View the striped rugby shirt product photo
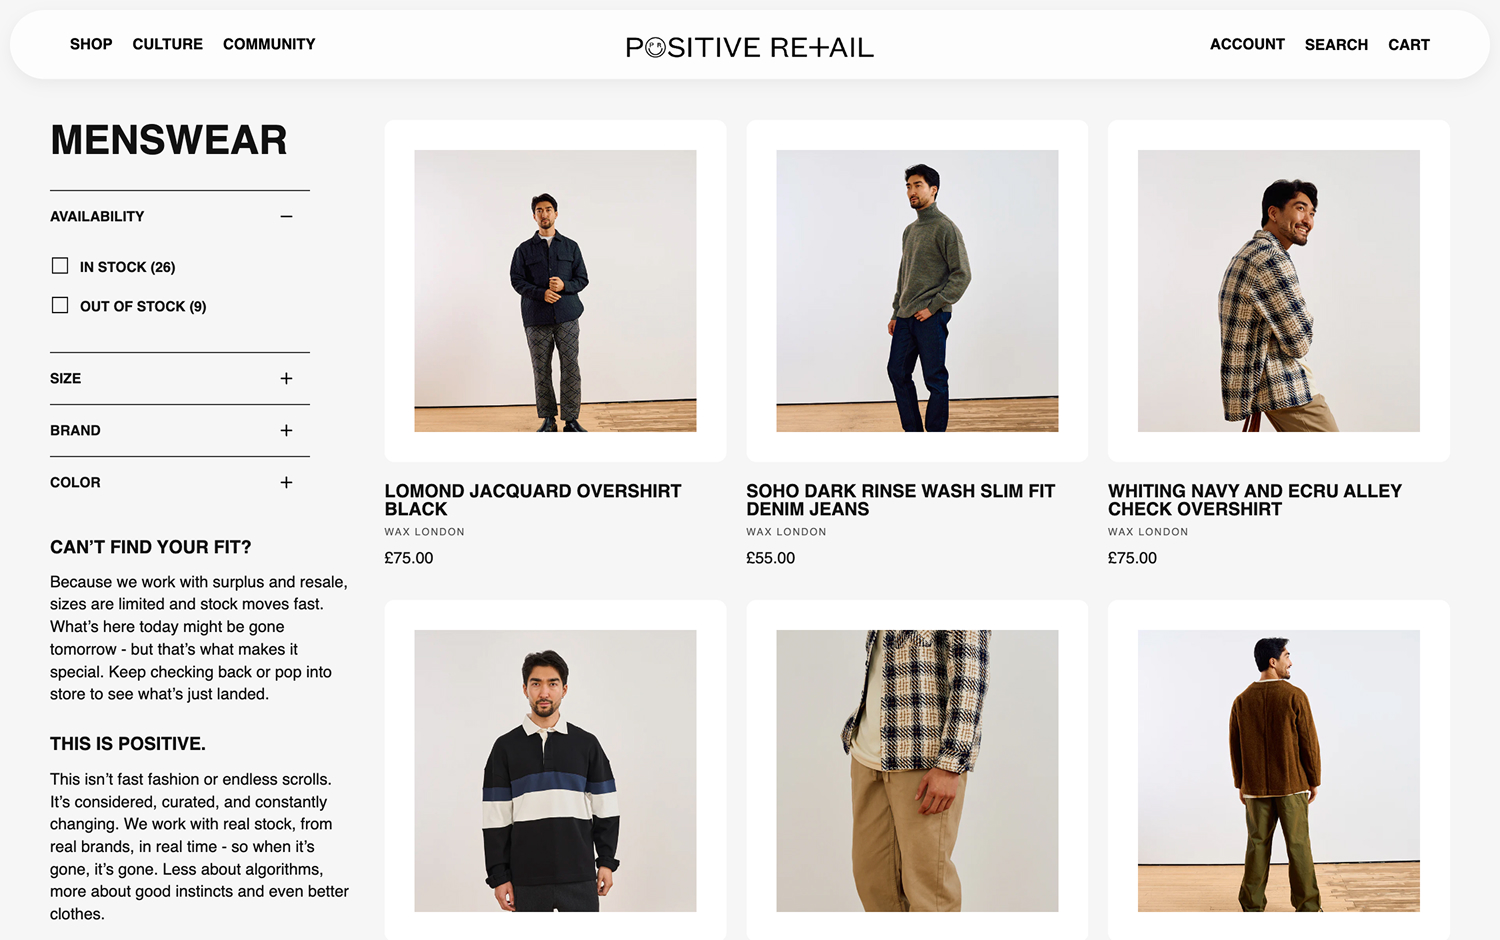Viewport: 1500px width, 940px height. click(555, 770)
